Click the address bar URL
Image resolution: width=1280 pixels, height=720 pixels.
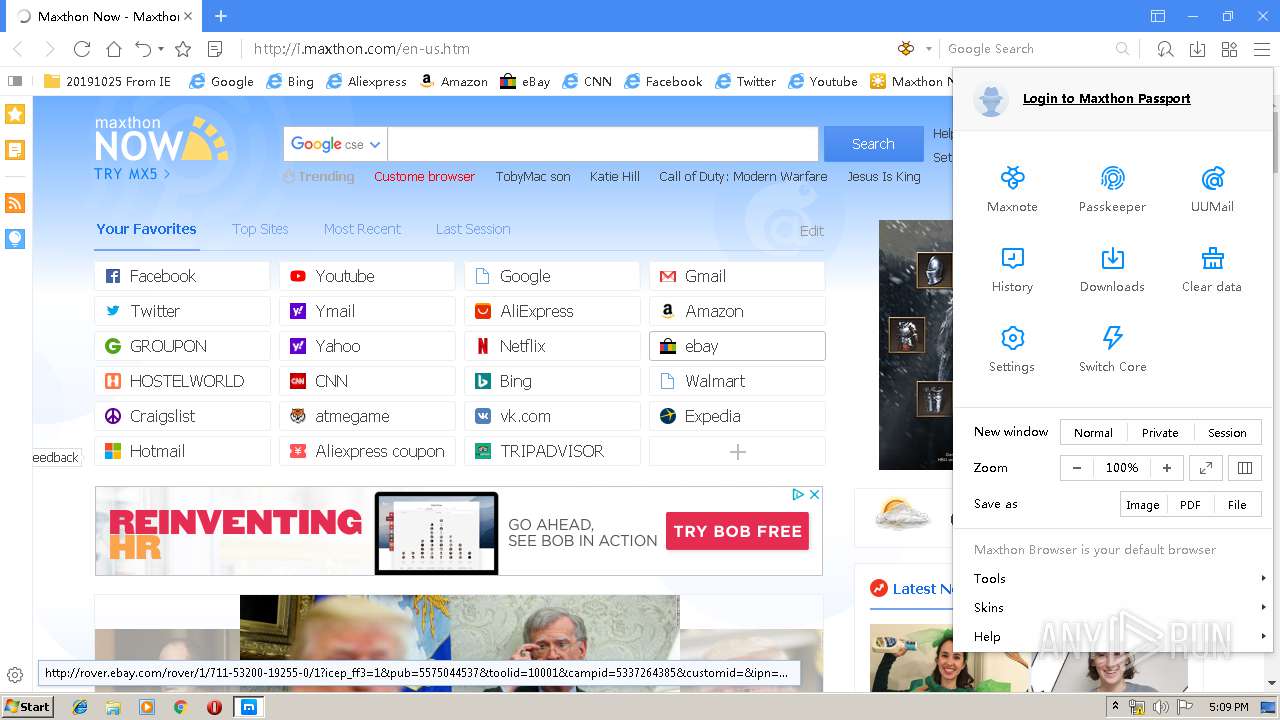click(361, 49)
